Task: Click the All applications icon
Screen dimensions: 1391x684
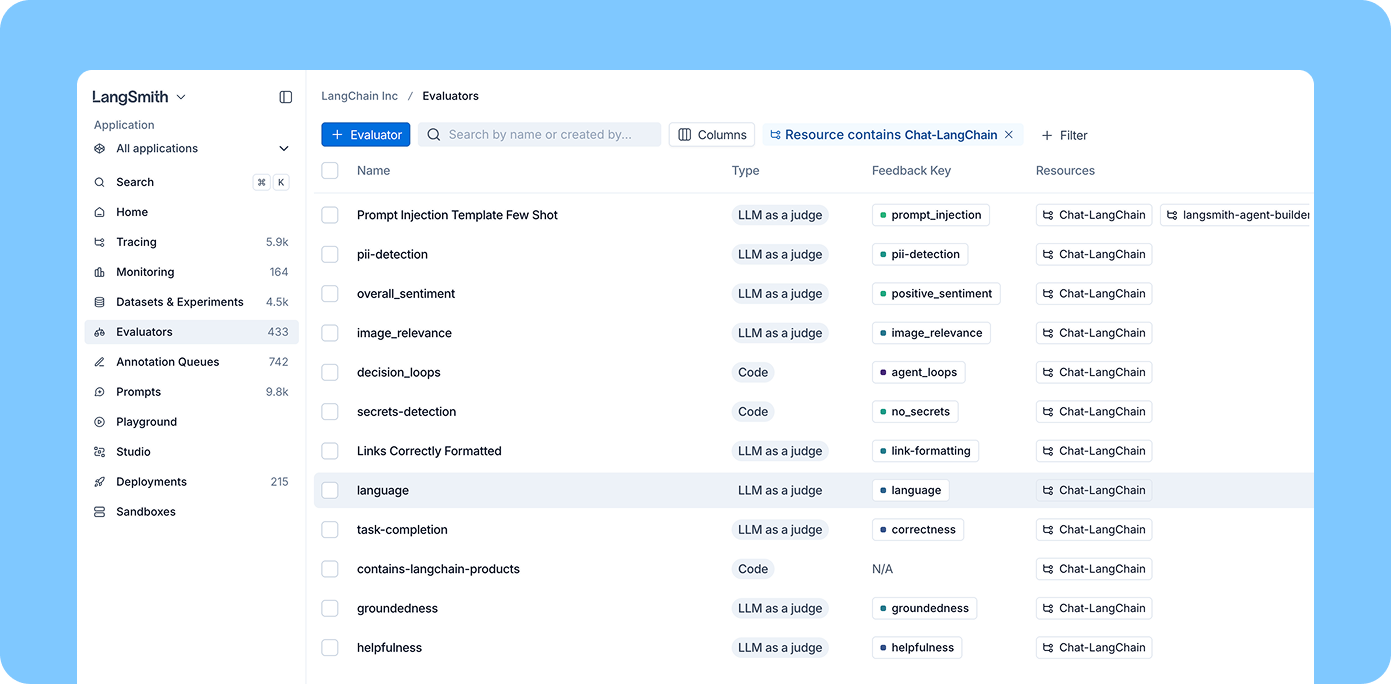Action: [x=100, y=149]
